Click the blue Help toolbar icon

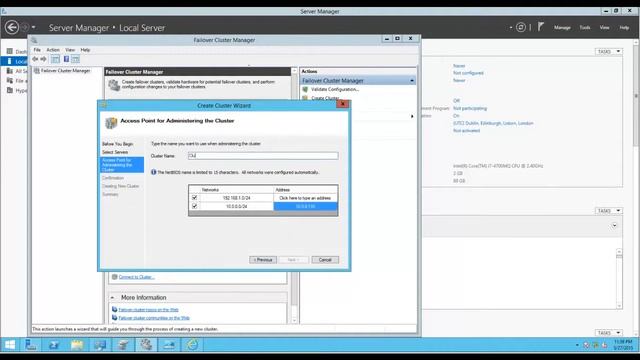66,59
